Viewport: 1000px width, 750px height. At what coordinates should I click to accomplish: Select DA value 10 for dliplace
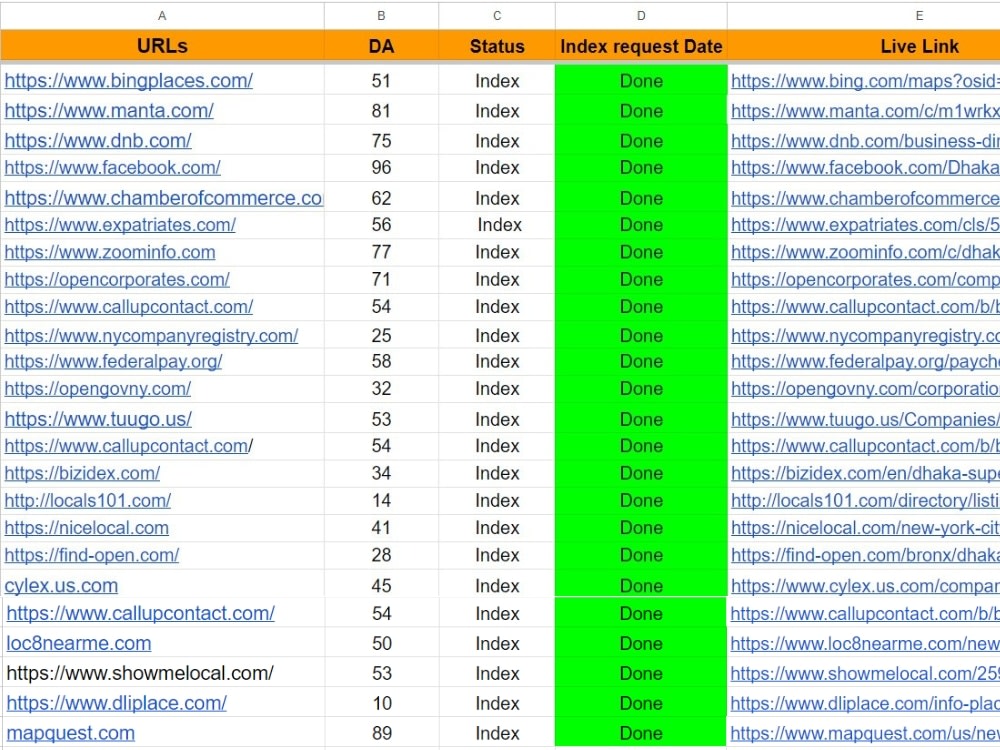click(x=381, y=703)
